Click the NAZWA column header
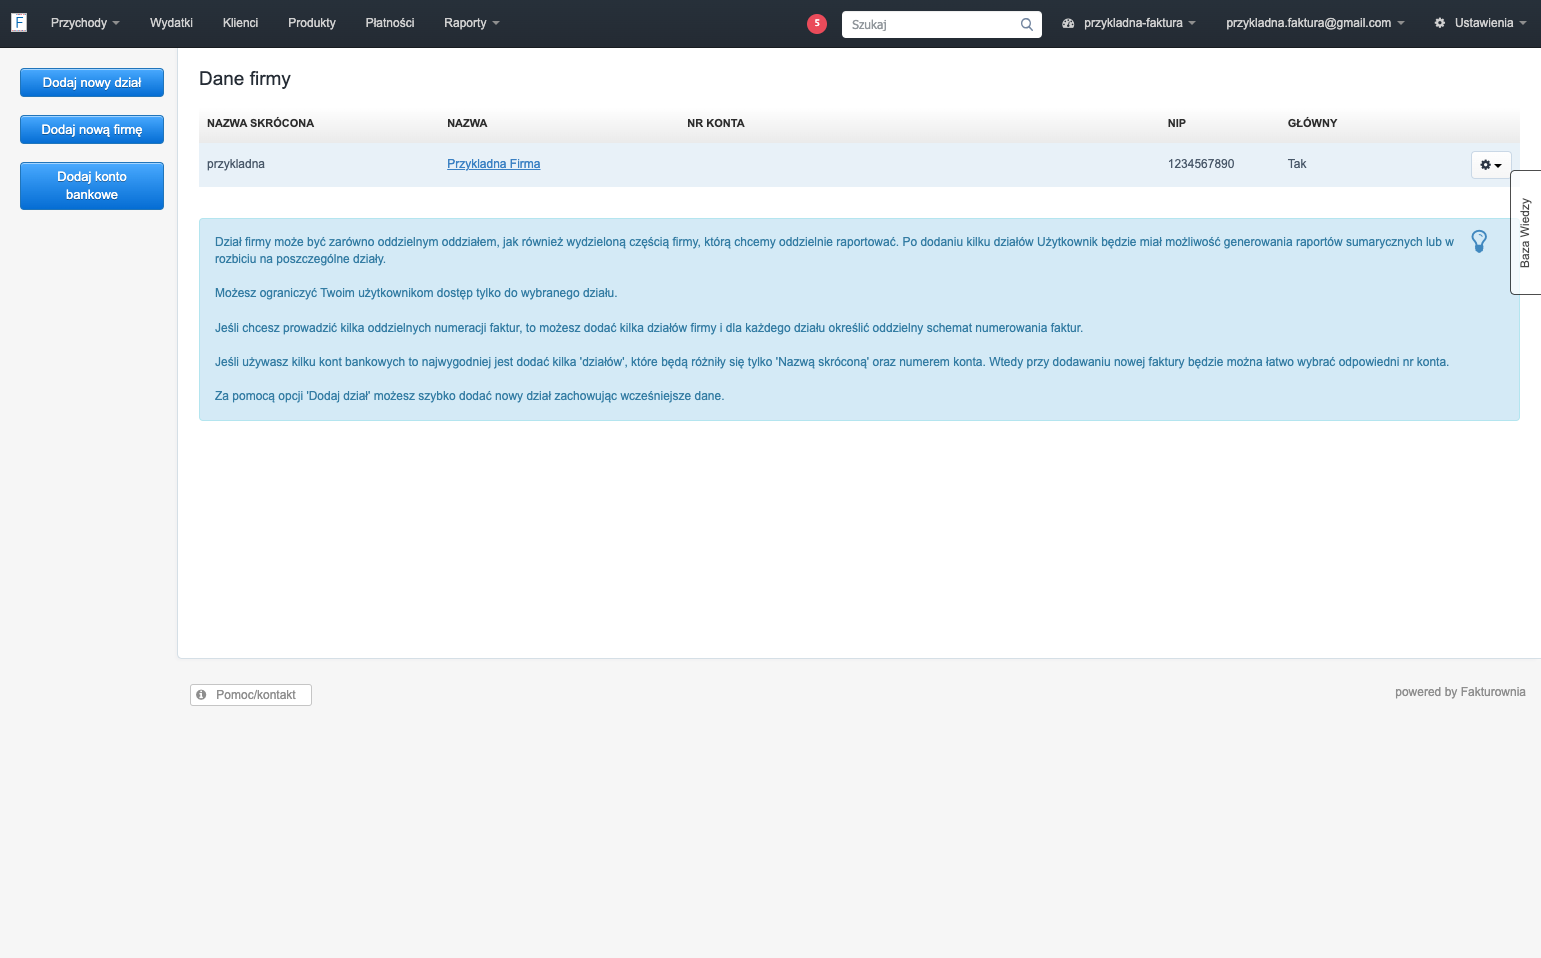The height and width of the screenshot is (958, 1541). coord(467,123)
